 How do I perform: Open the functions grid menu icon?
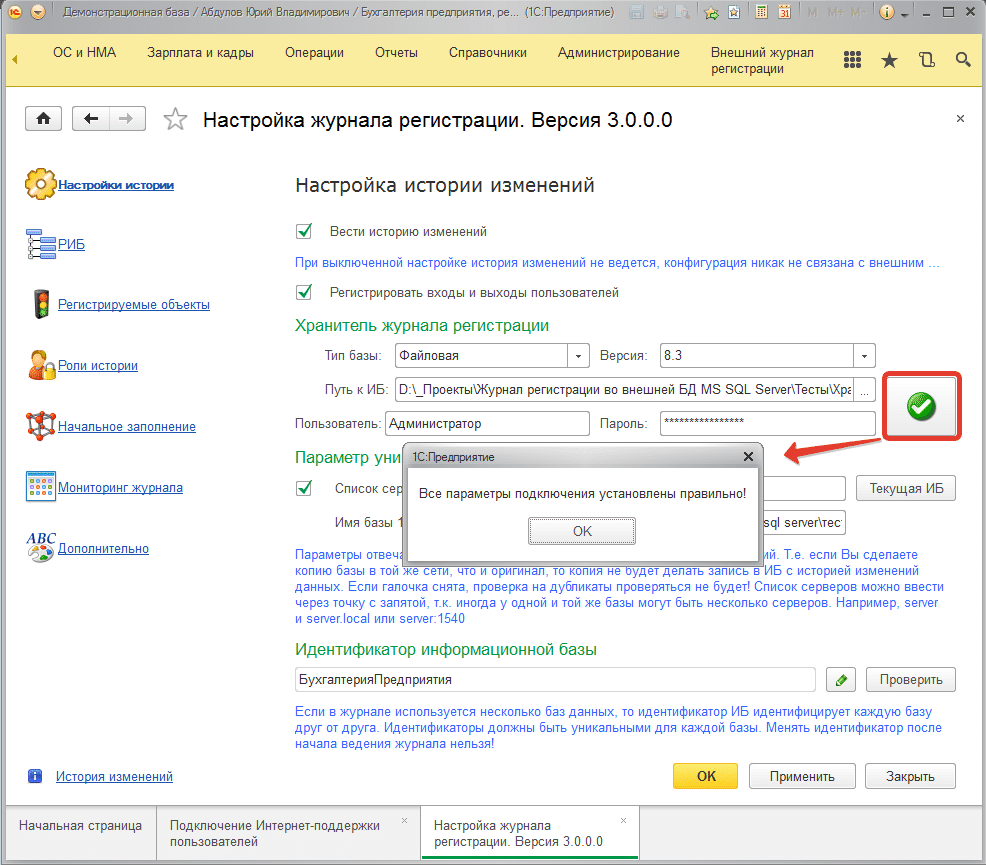pyautogui.click(x=852, y=60)
